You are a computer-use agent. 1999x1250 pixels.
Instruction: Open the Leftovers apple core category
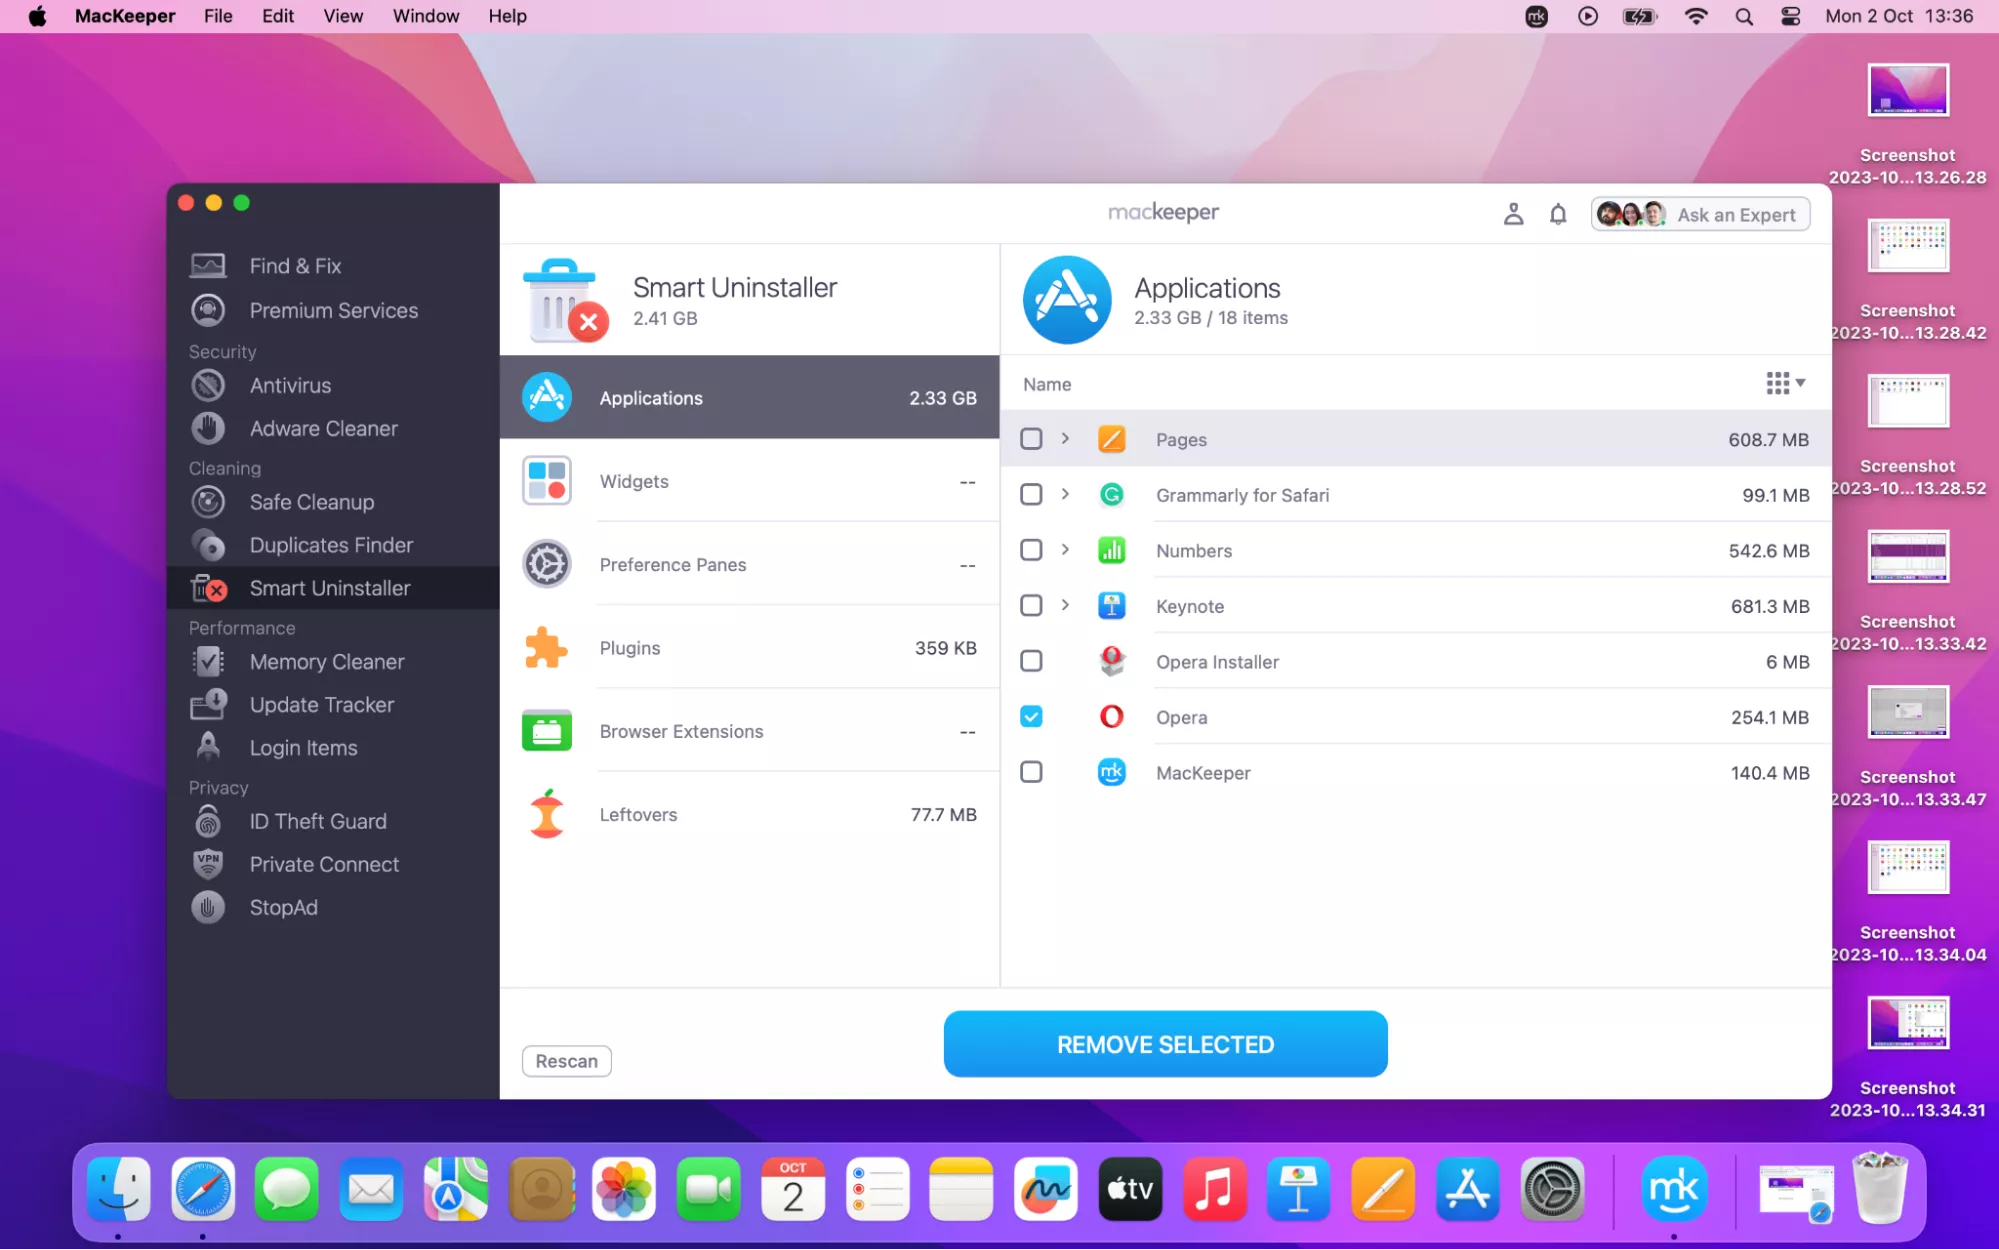546,814
